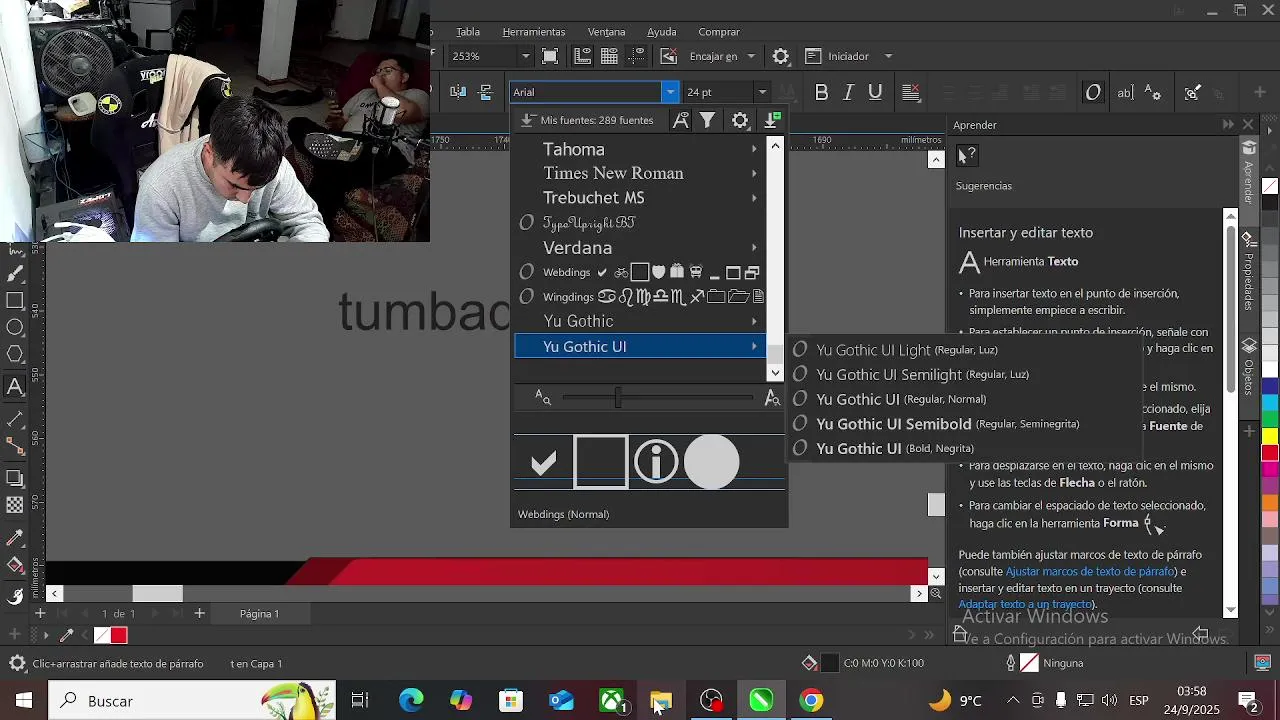Select the Parallel Dimension tool

(15, 419)
